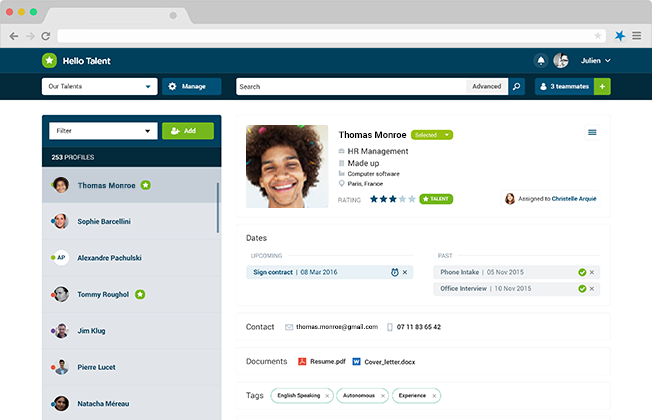Click thomas.monroe@gmail.com email address
The height and width of the screenshot is (420, 652).
click(337, 327)
